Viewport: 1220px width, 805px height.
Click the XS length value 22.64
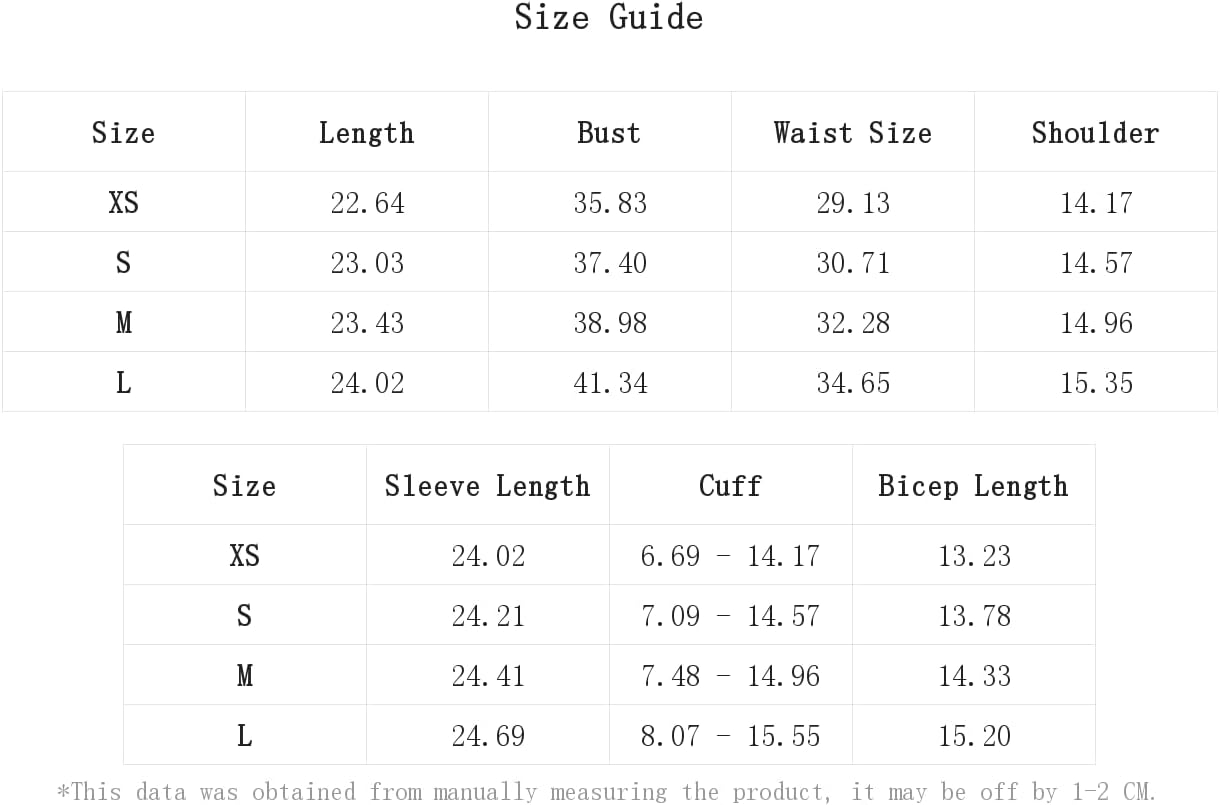point(367,203)
